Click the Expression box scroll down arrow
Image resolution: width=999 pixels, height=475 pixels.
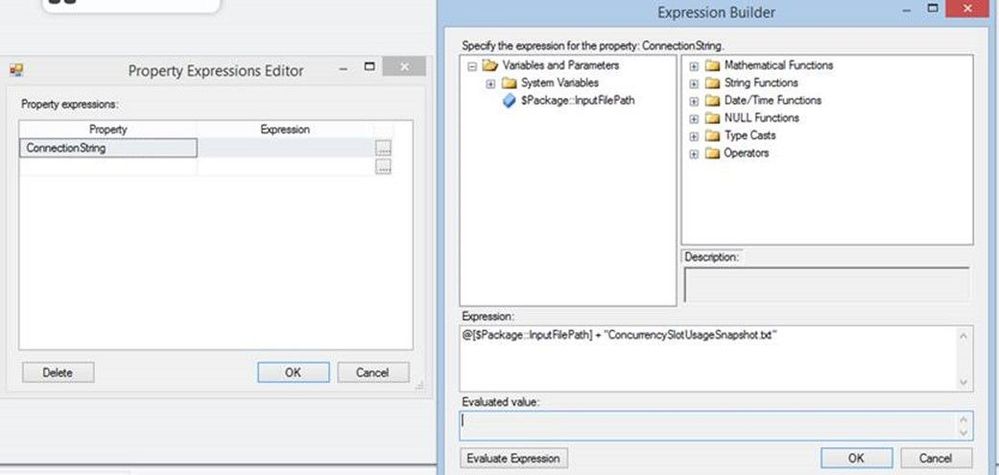coord(963,383)
